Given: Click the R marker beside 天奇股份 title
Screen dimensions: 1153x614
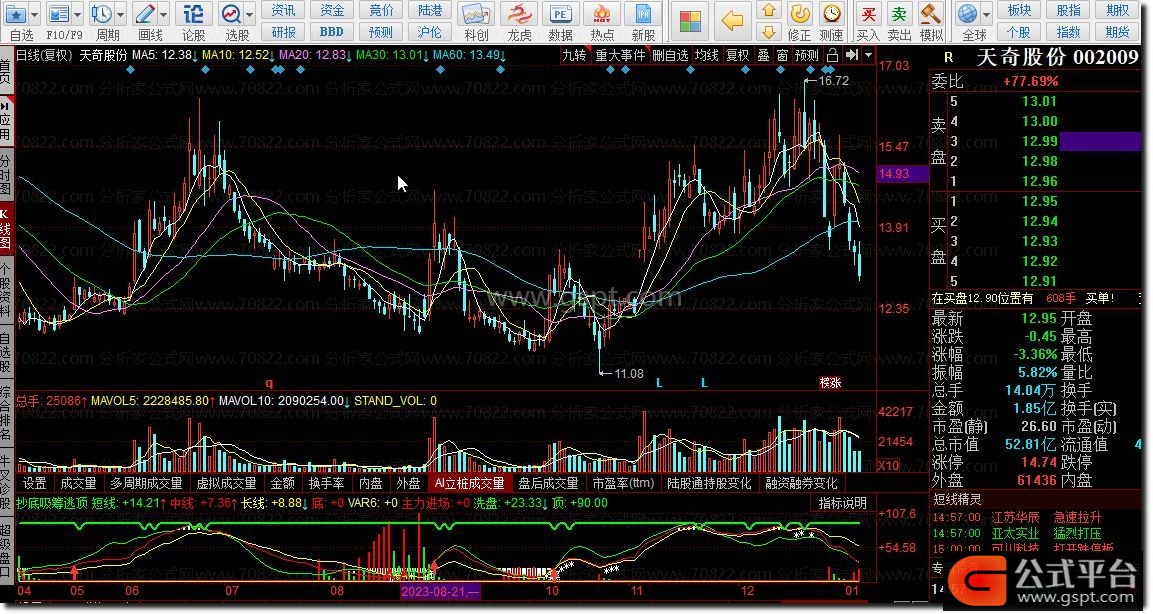Looking at the screenshot, I should [949, 57].
